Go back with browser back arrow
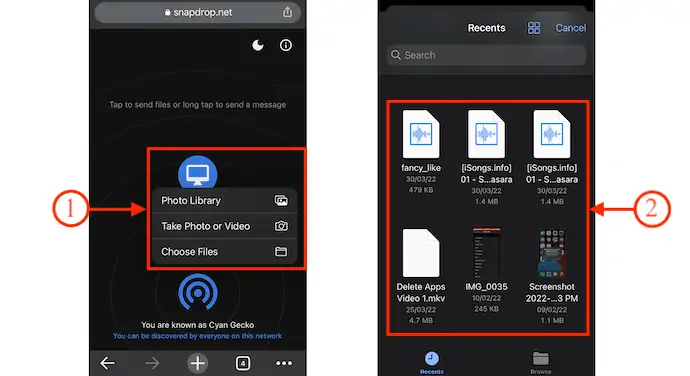690x376 pixels. [x=107, y=363]
